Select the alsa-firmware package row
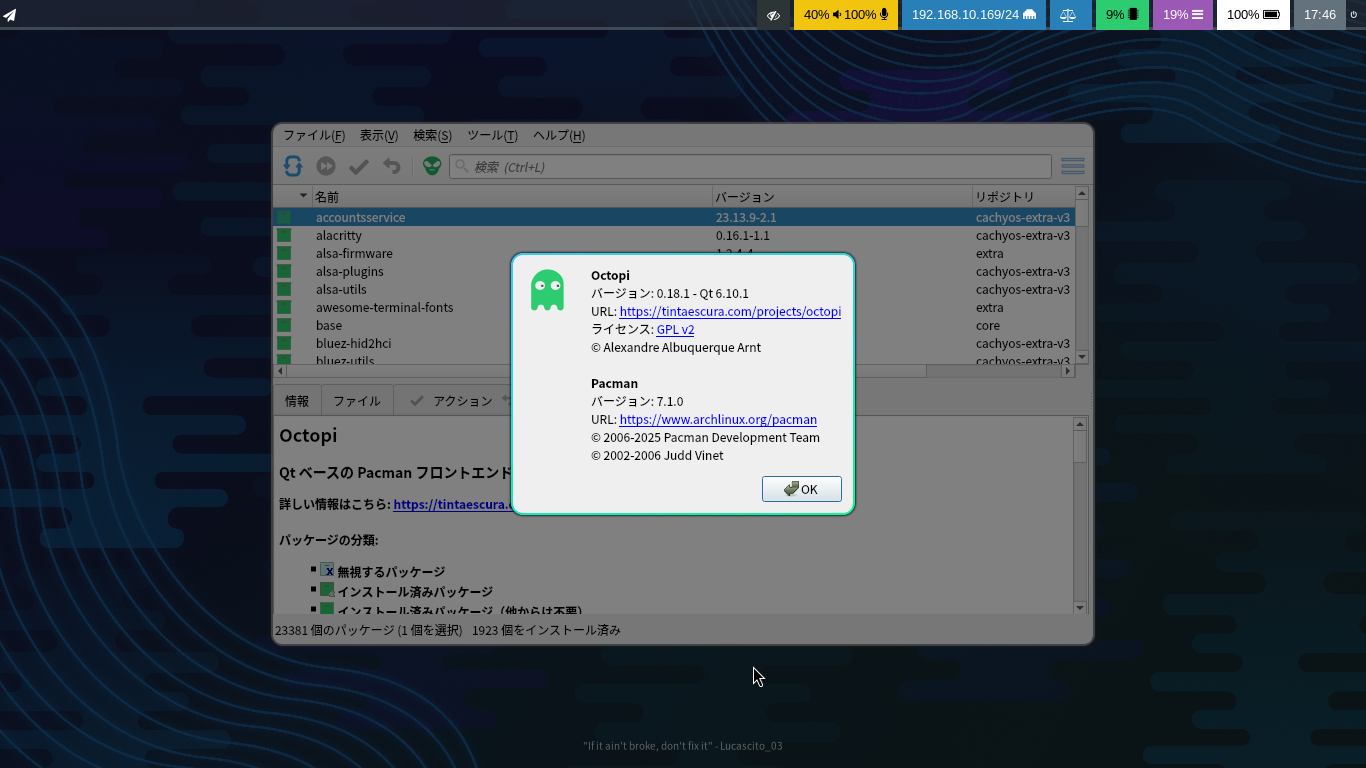Viewport: 1366px width, 768px height. pyautogui.click(x=674, y=253)
